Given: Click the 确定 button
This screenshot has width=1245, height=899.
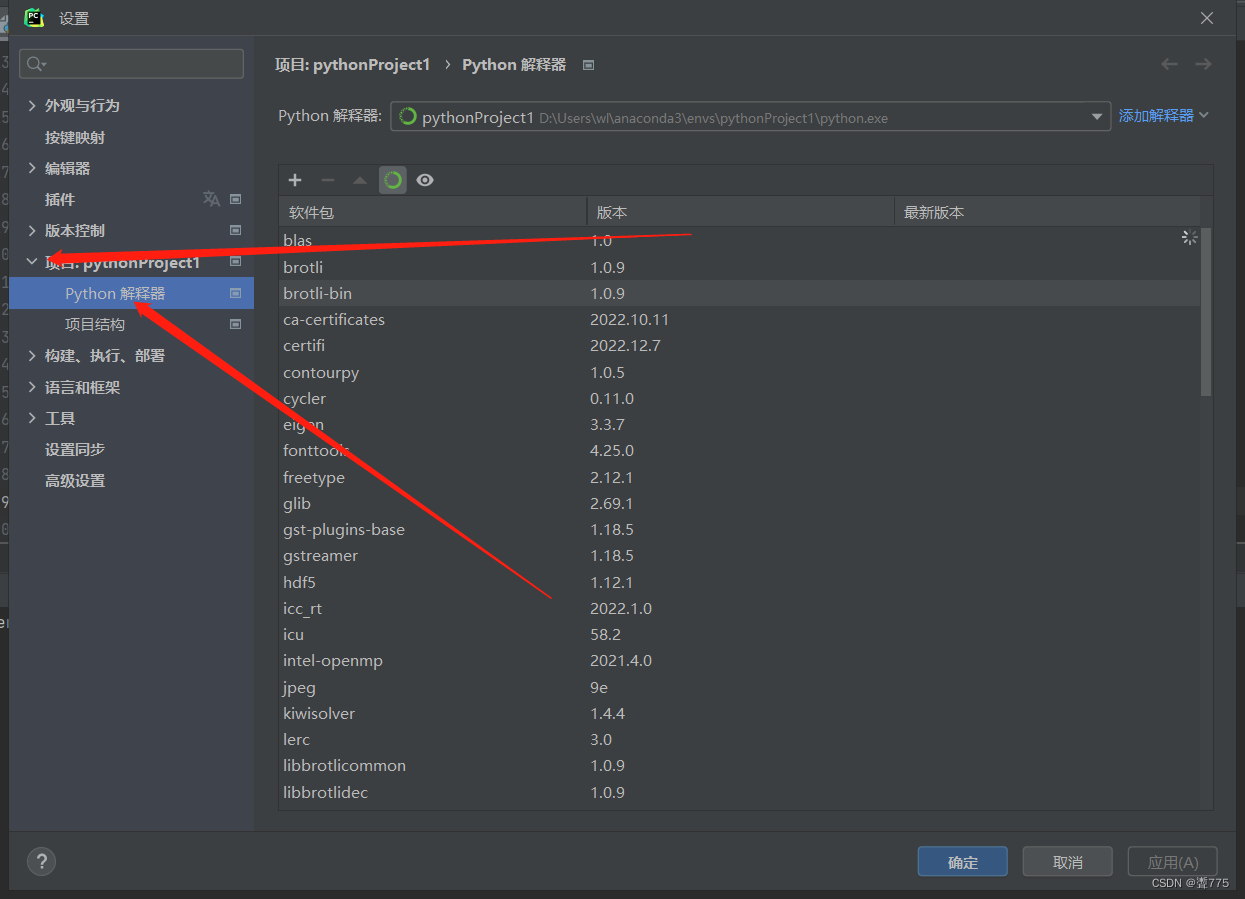Looking at the screenshot, I should (x=963, y=862).
